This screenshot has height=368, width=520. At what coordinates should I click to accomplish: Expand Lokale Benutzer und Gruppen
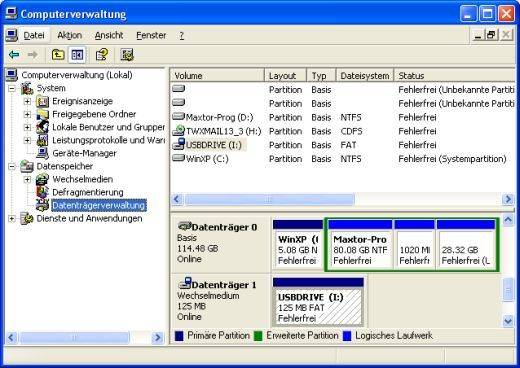pos(27,127)
